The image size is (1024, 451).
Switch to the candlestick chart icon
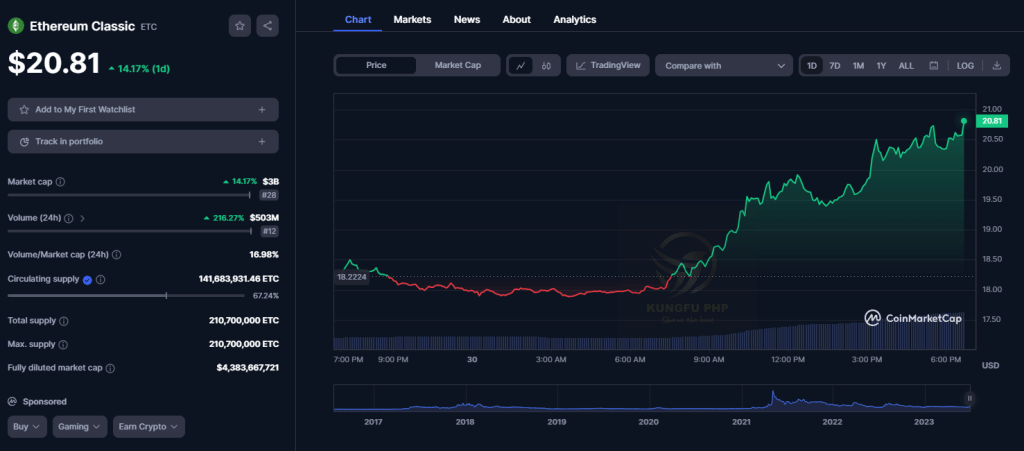click(547, 65)
